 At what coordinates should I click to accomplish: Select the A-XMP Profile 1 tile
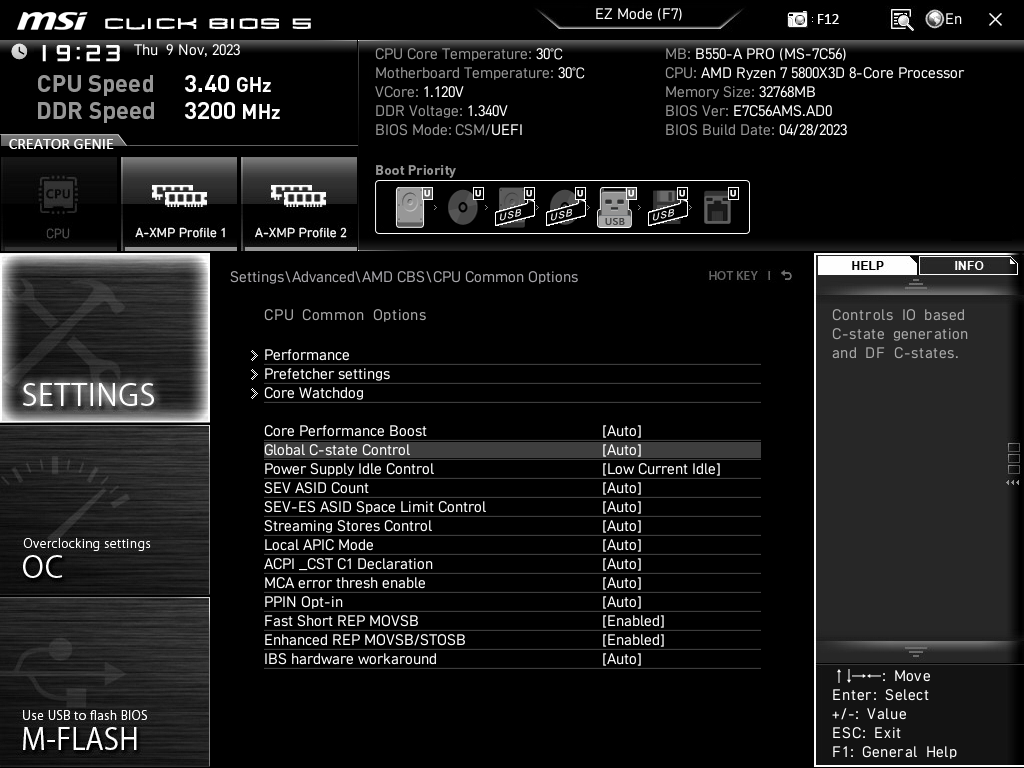[x=180, y=203]
